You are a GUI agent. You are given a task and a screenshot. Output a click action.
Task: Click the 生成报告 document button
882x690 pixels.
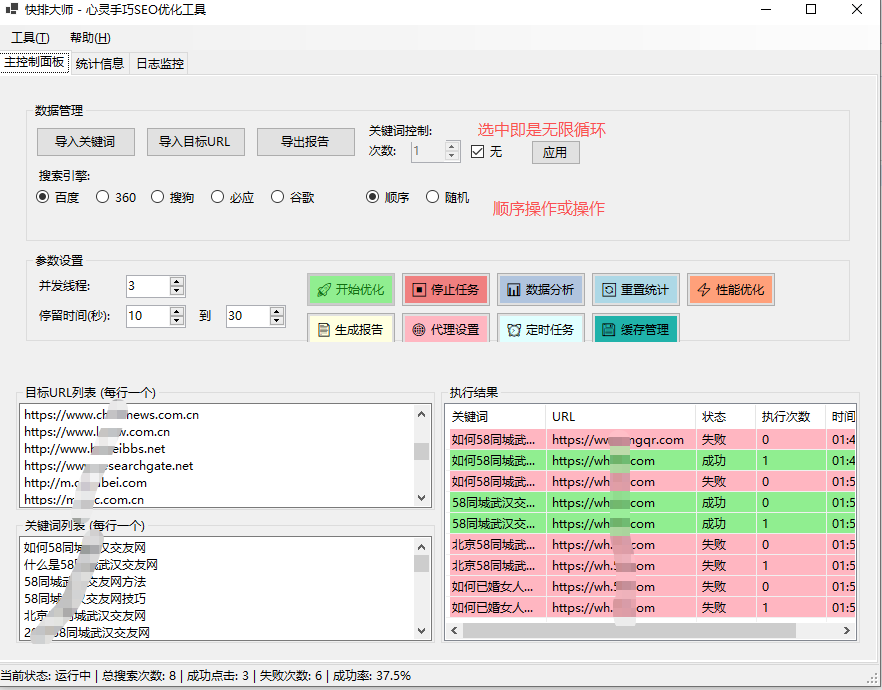click(x=350, y=329)
